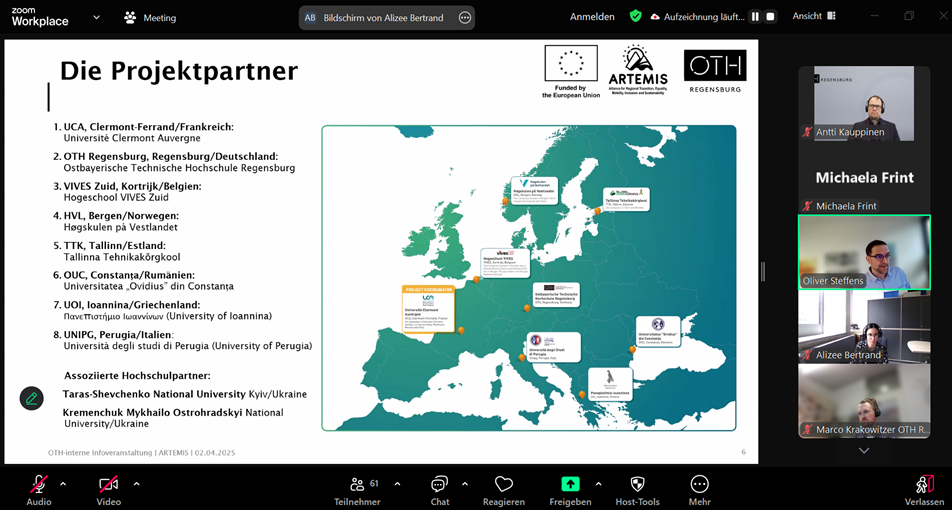
Task: Click Aufzeichnung läuft recording indicator
Action: pos(698,17)
